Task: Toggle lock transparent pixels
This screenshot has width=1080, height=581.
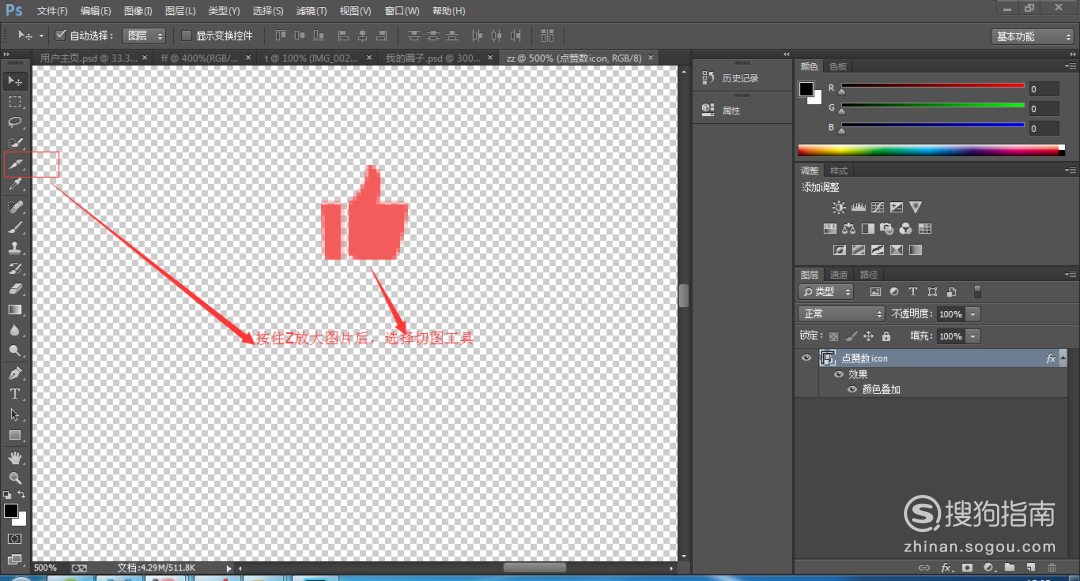Action: pos(833,336)
